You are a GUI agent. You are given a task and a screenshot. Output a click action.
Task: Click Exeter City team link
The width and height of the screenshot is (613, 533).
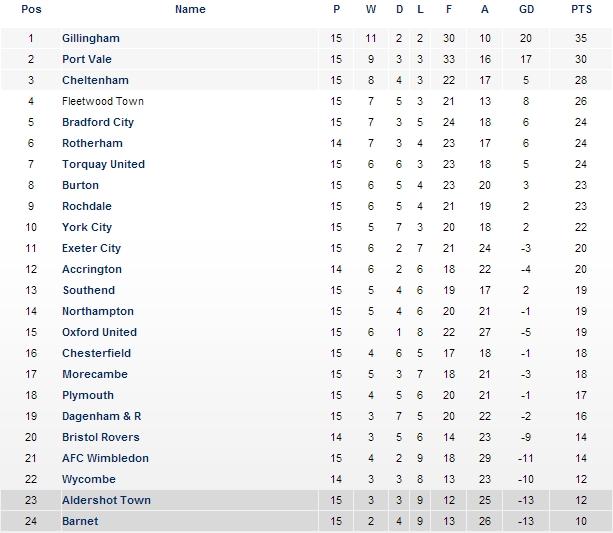pos(91,248)
